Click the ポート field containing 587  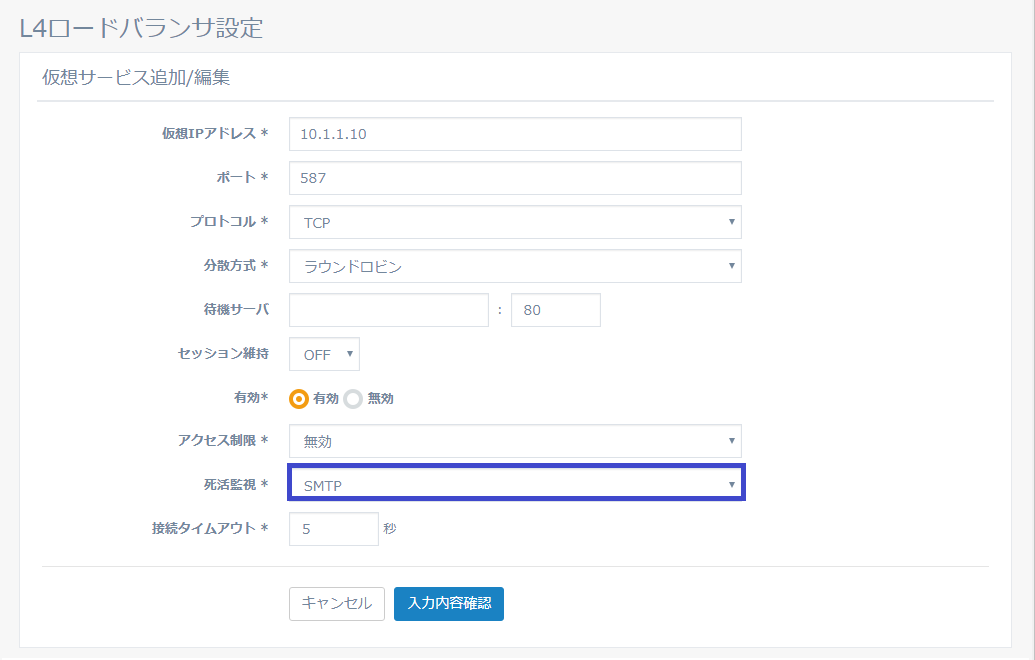(x=515, y=178)
